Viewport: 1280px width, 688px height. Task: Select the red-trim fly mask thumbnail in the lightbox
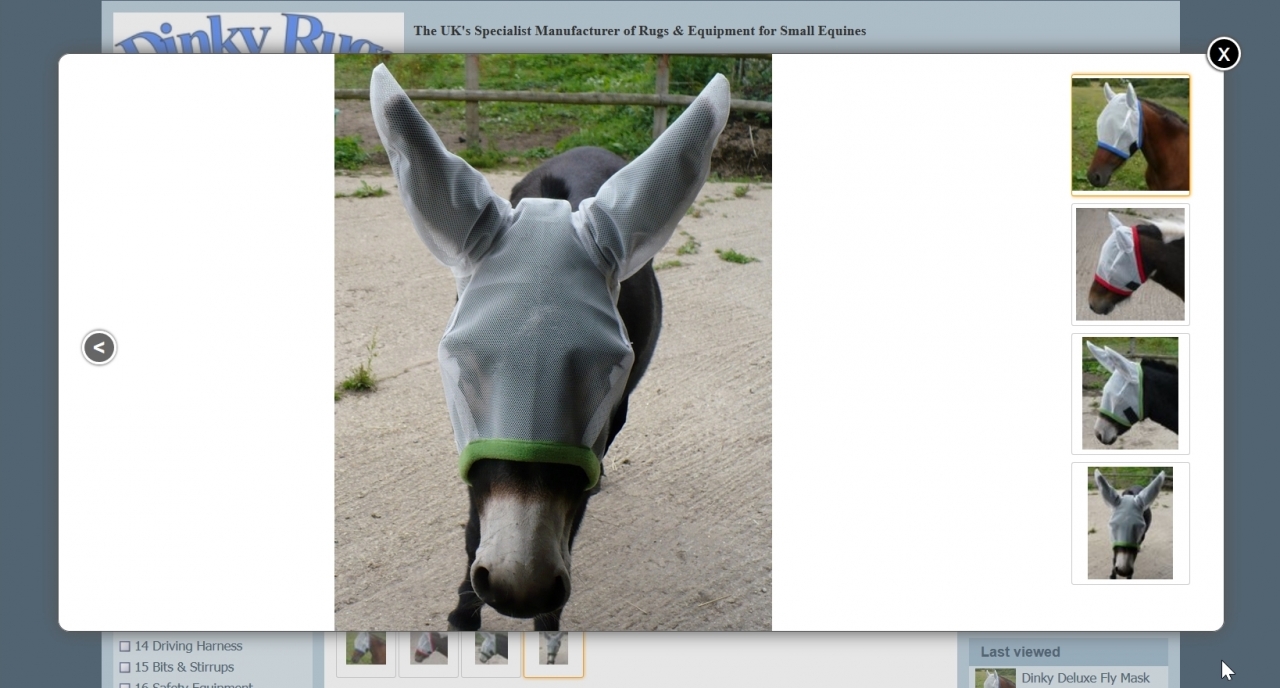pos(1130,264)
